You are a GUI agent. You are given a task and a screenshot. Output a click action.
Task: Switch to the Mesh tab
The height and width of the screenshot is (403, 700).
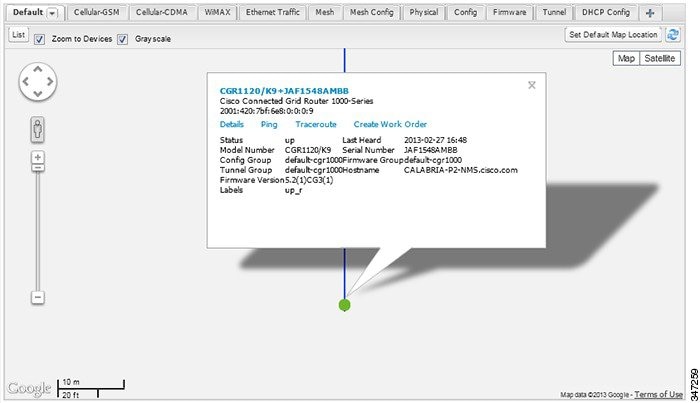click(x=325, y=12)
